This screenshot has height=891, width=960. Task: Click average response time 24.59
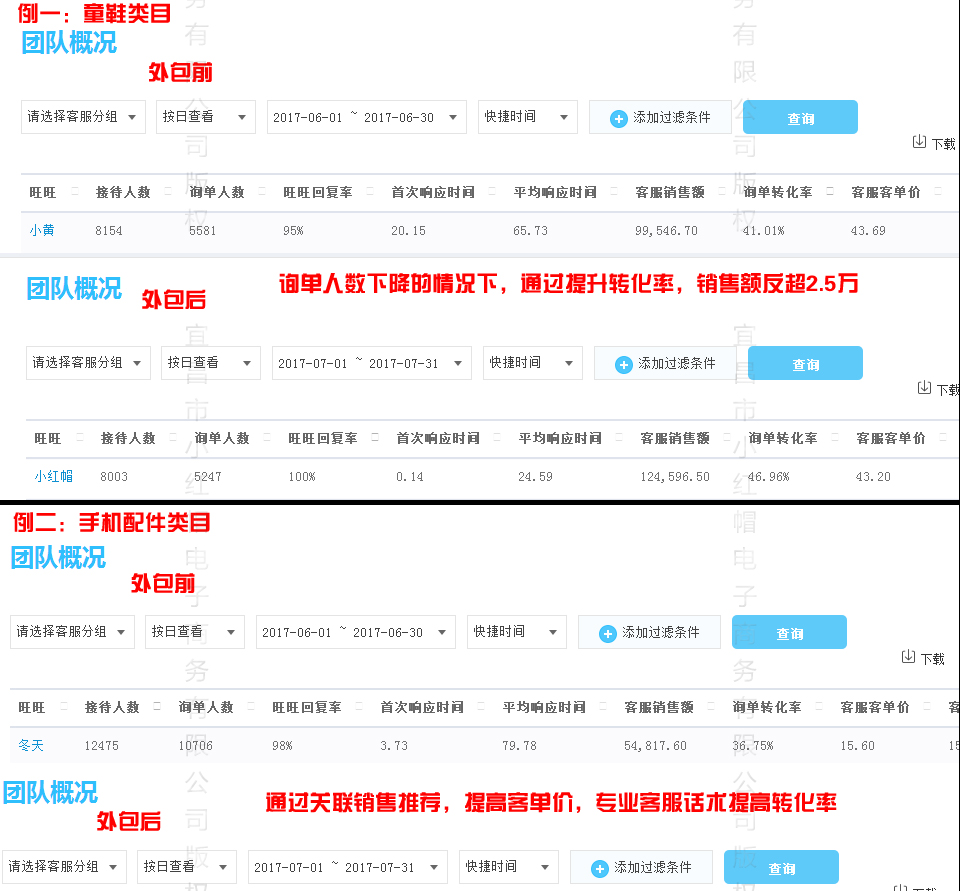pyautogui.click(x=535, y=477)
